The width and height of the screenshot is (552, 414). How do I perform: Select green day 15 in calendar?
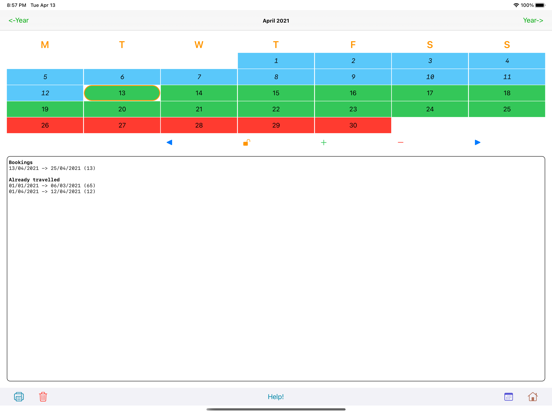[x=276, y=93]
